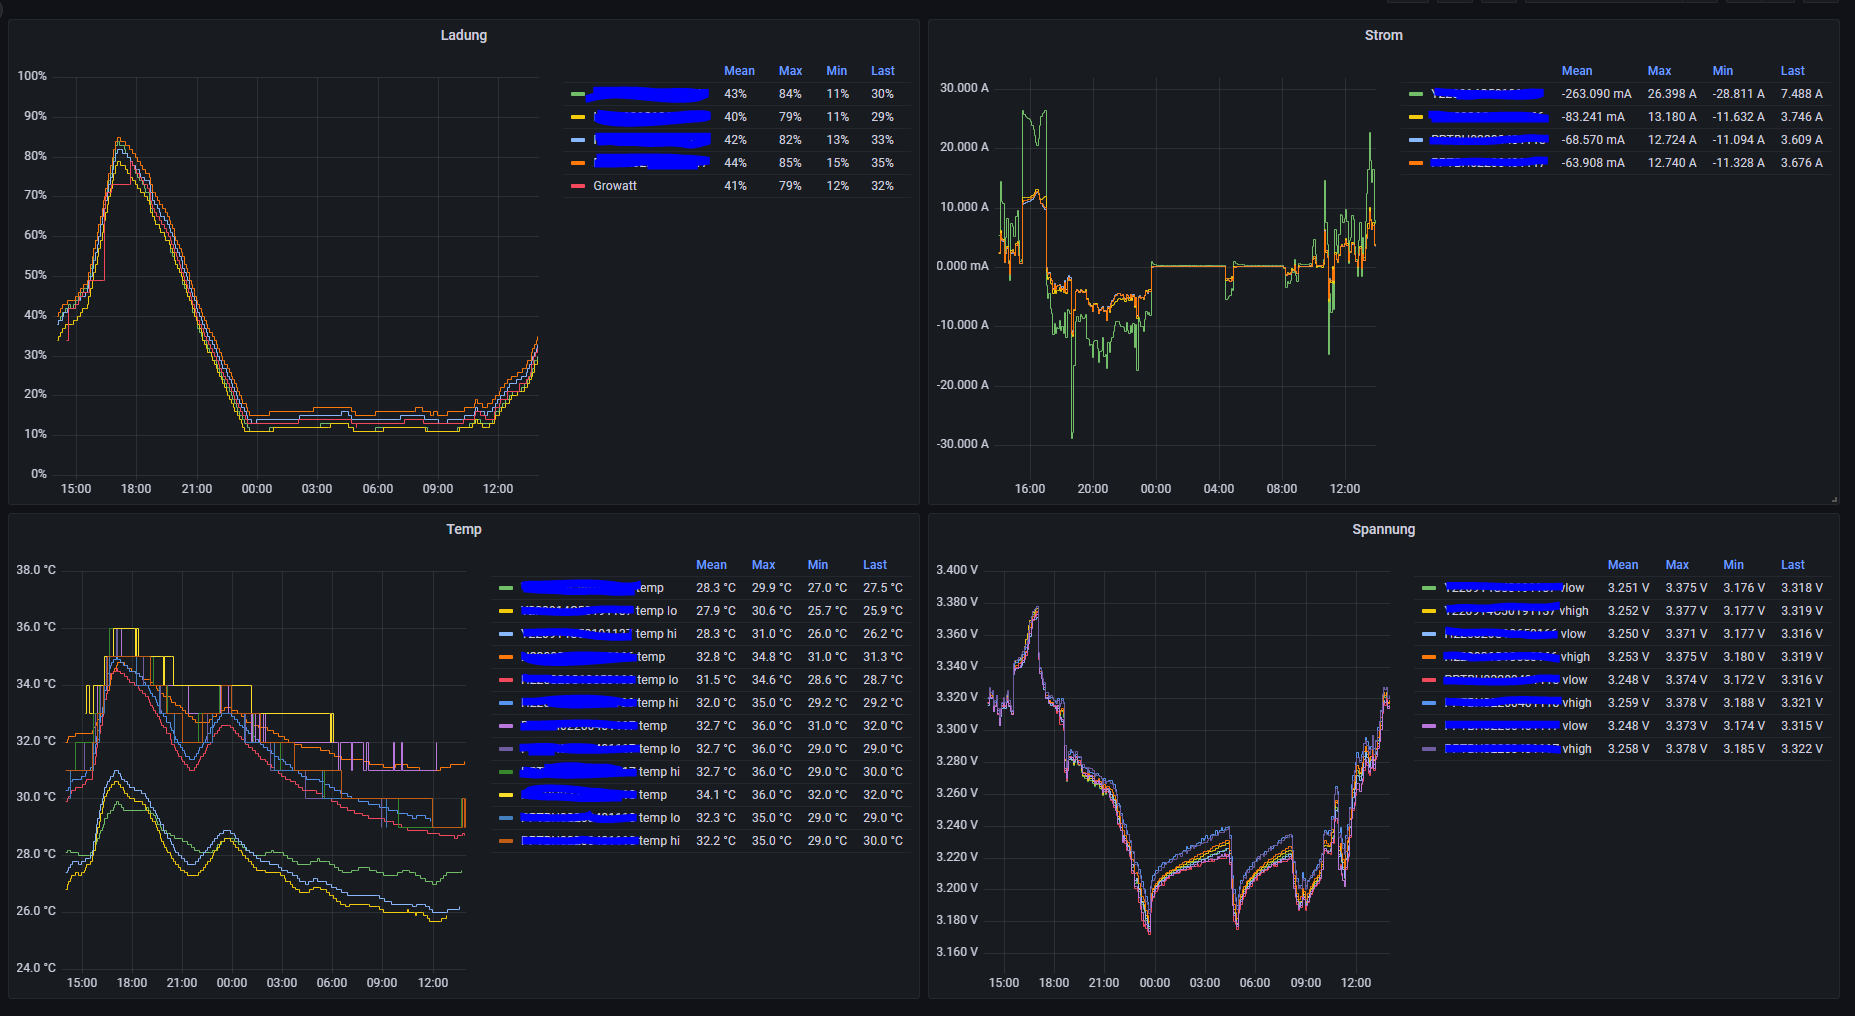The image size is (1855, 1016).
Task: Open green color swatch for Ladung 43% mean series
Action: click(577, 94)
